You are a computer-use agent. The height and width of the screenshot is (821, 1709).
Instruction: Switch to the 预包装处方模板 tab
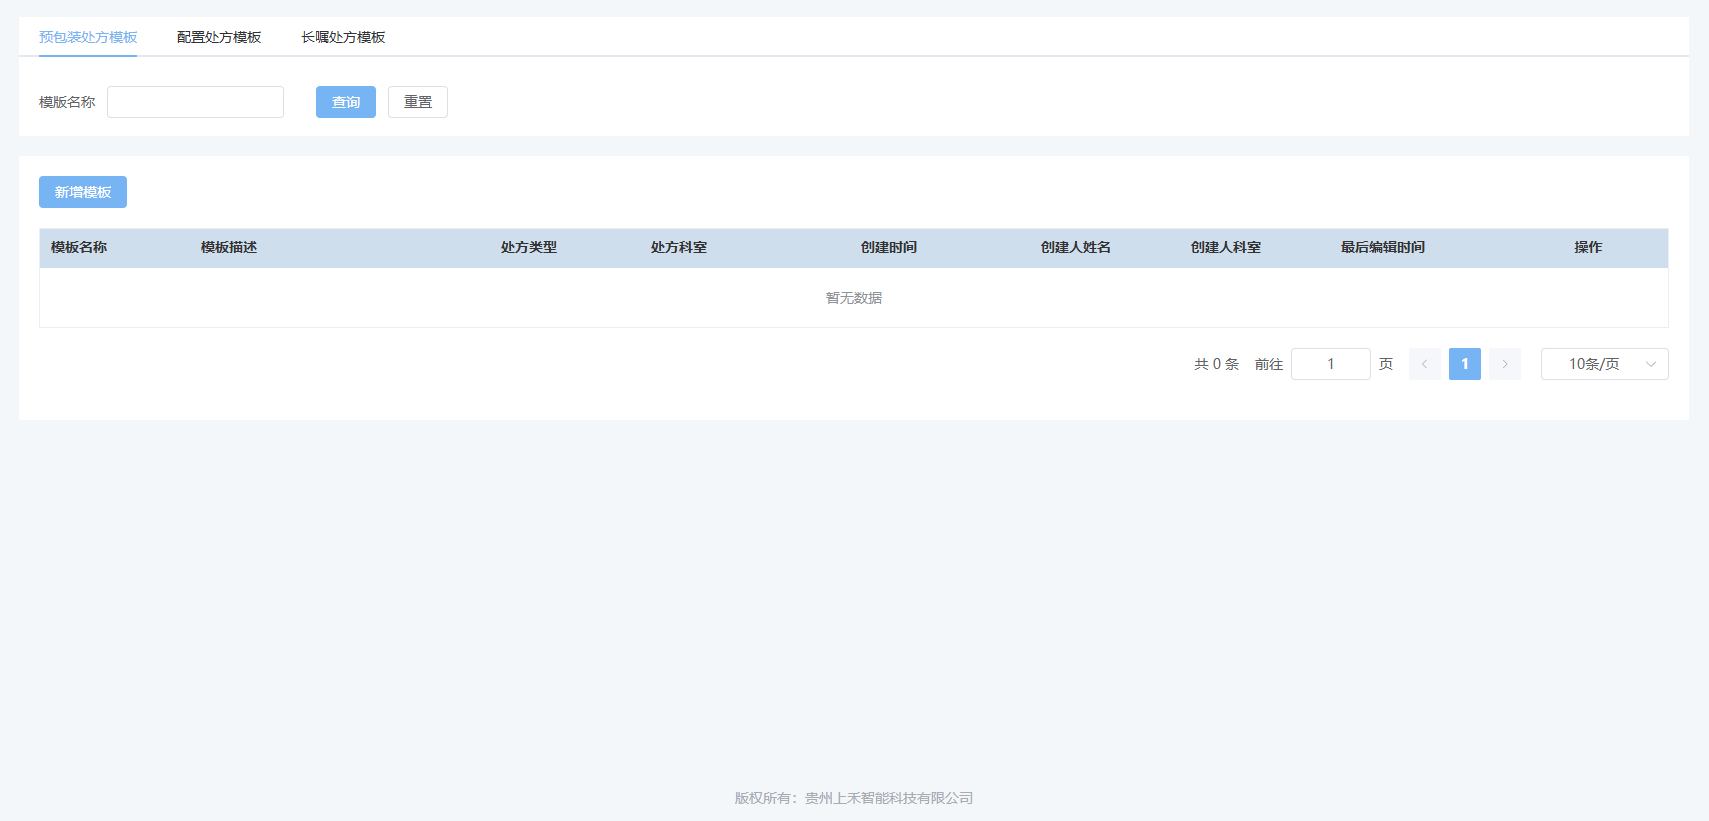tap(88, 37)
